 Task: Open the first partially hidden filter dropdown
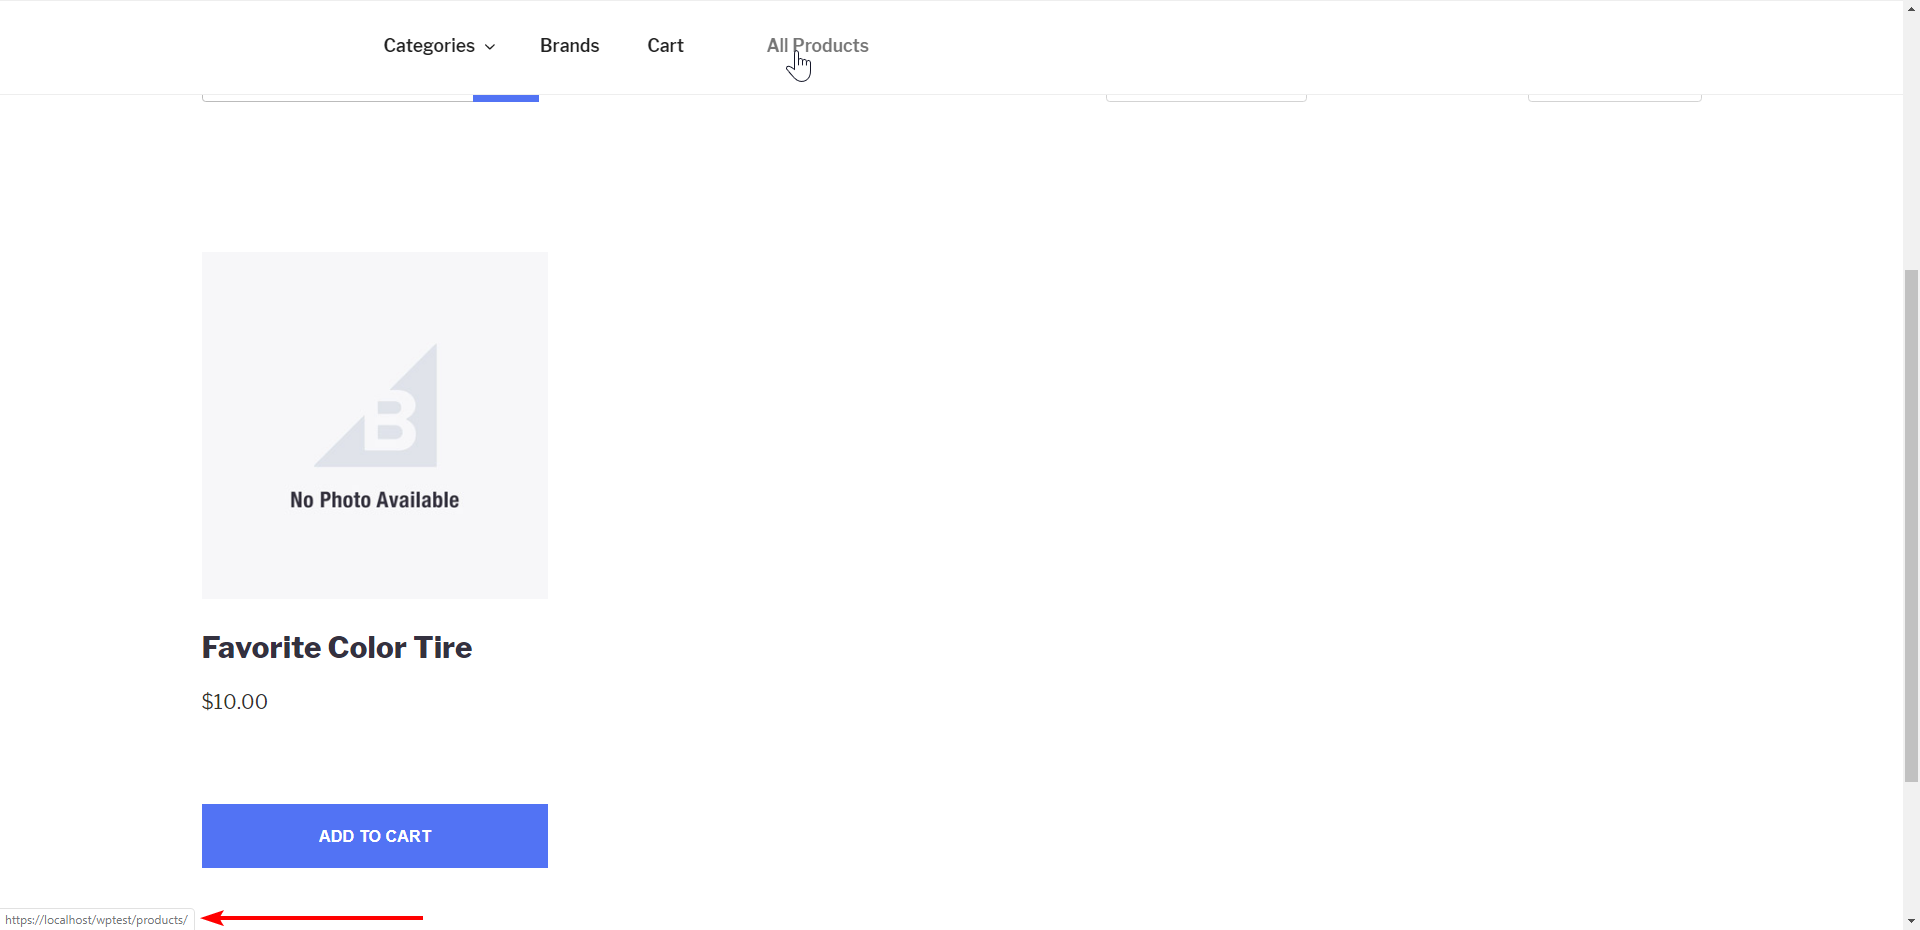[x=1206, y=98]
